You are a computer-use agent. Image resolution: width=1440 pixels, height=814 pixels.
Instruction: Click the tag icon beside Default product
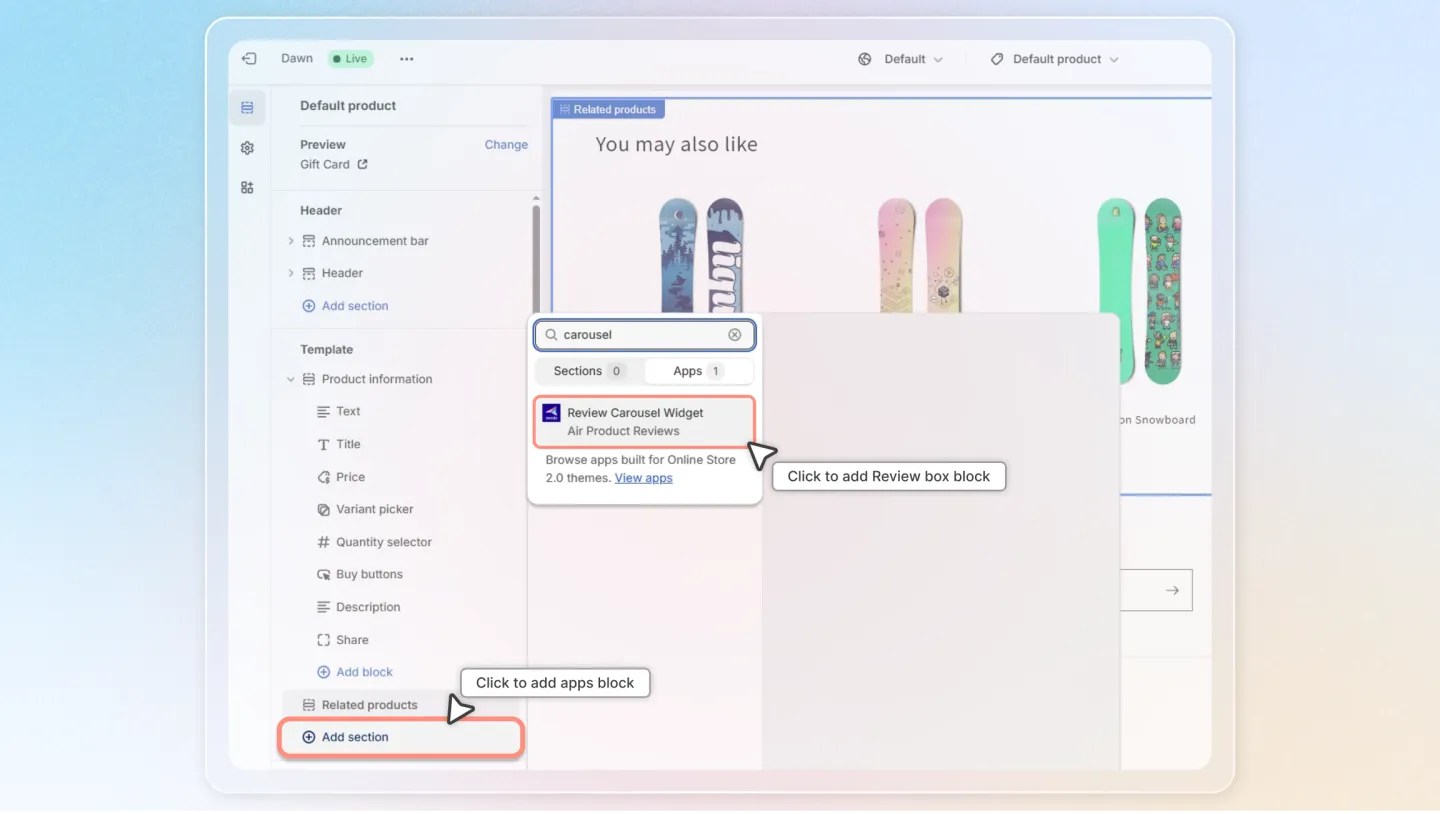click(997, 59)
